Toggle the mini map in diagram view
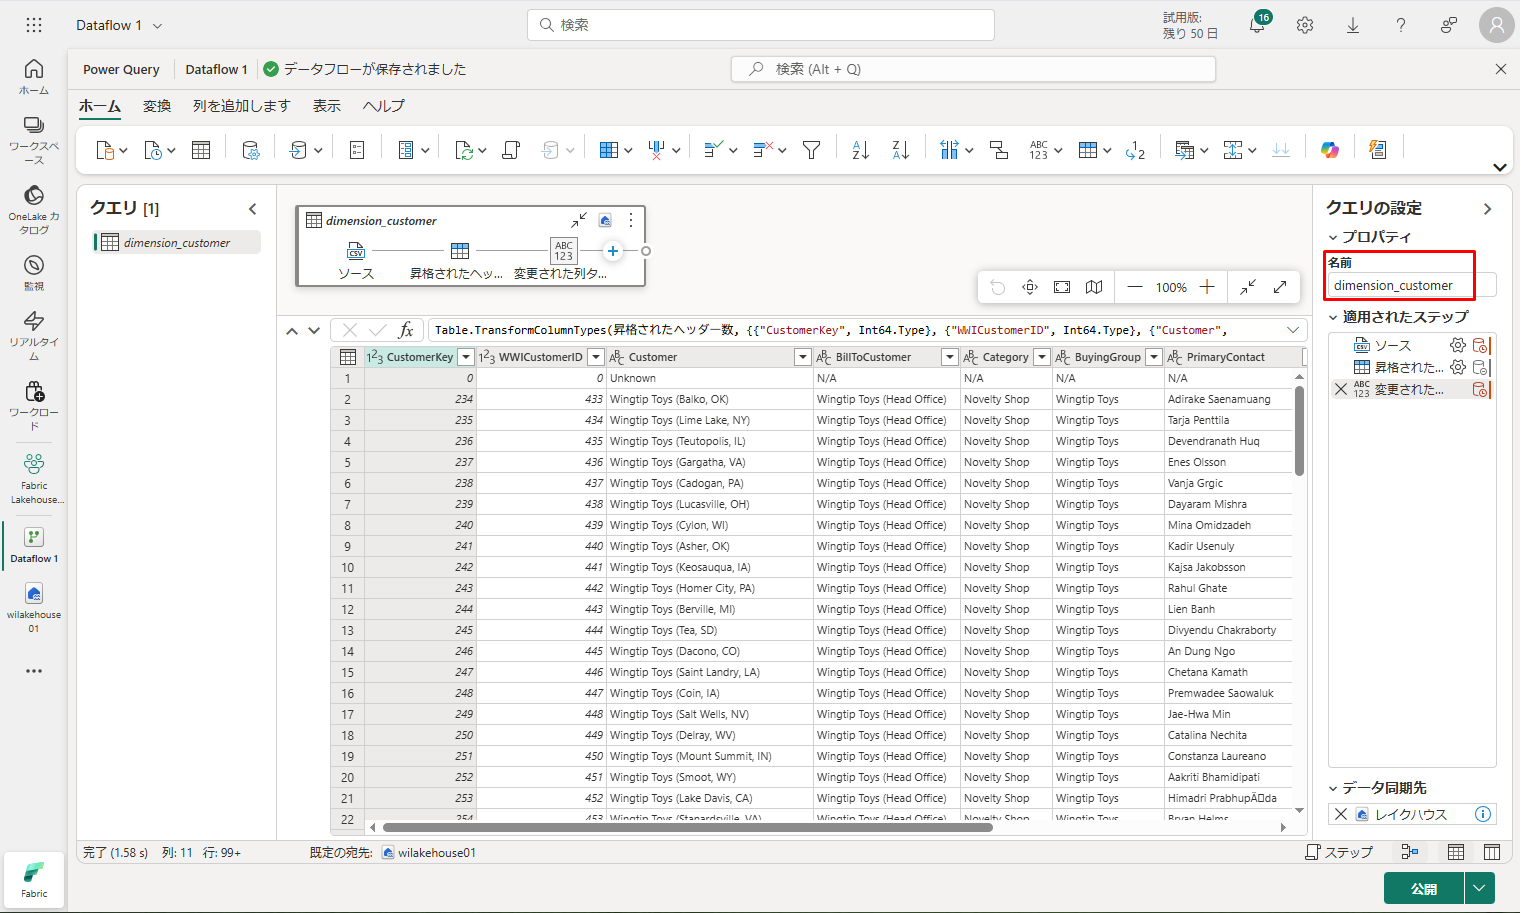Viewport: 1521px width, 913px height. point(1094,287)
